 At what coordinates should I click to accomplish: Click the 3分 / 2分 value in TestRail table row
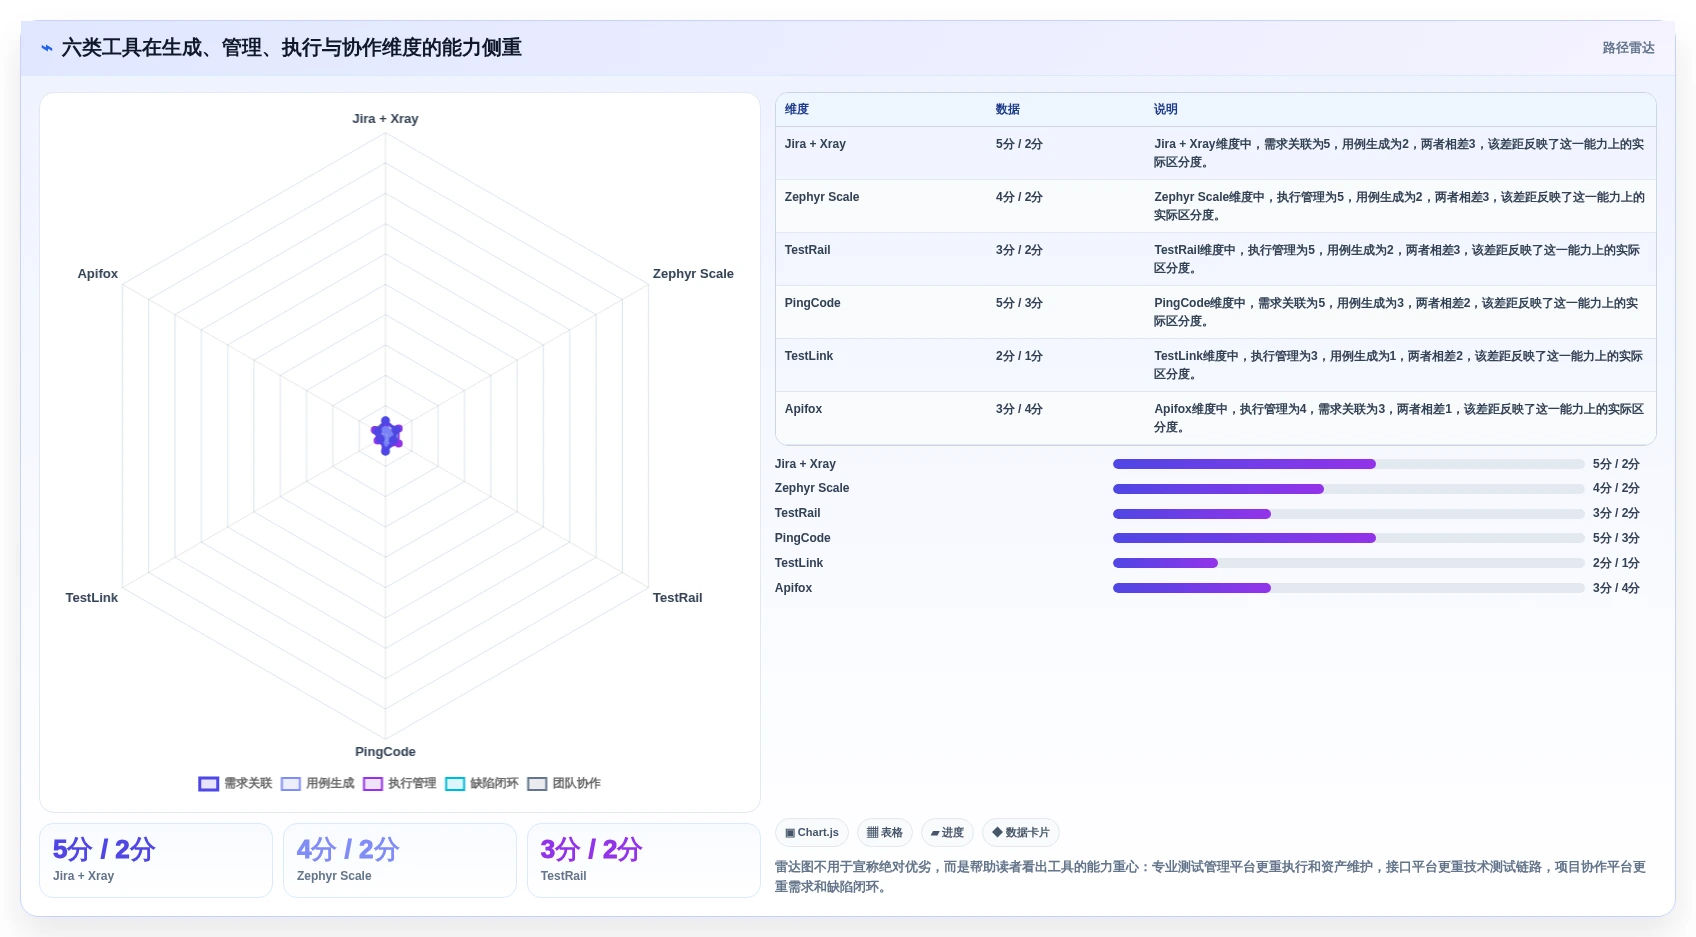coord(1019,250)
